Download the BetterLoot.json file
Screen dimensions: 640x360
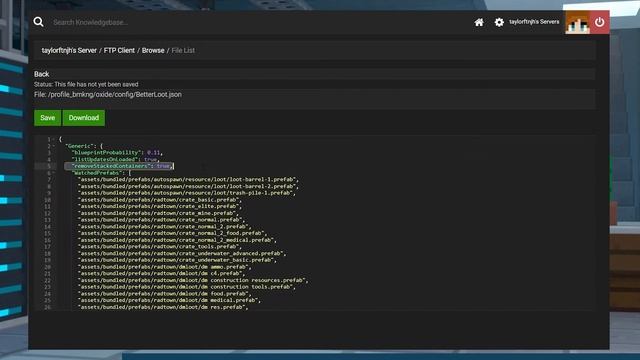point(84,118)
